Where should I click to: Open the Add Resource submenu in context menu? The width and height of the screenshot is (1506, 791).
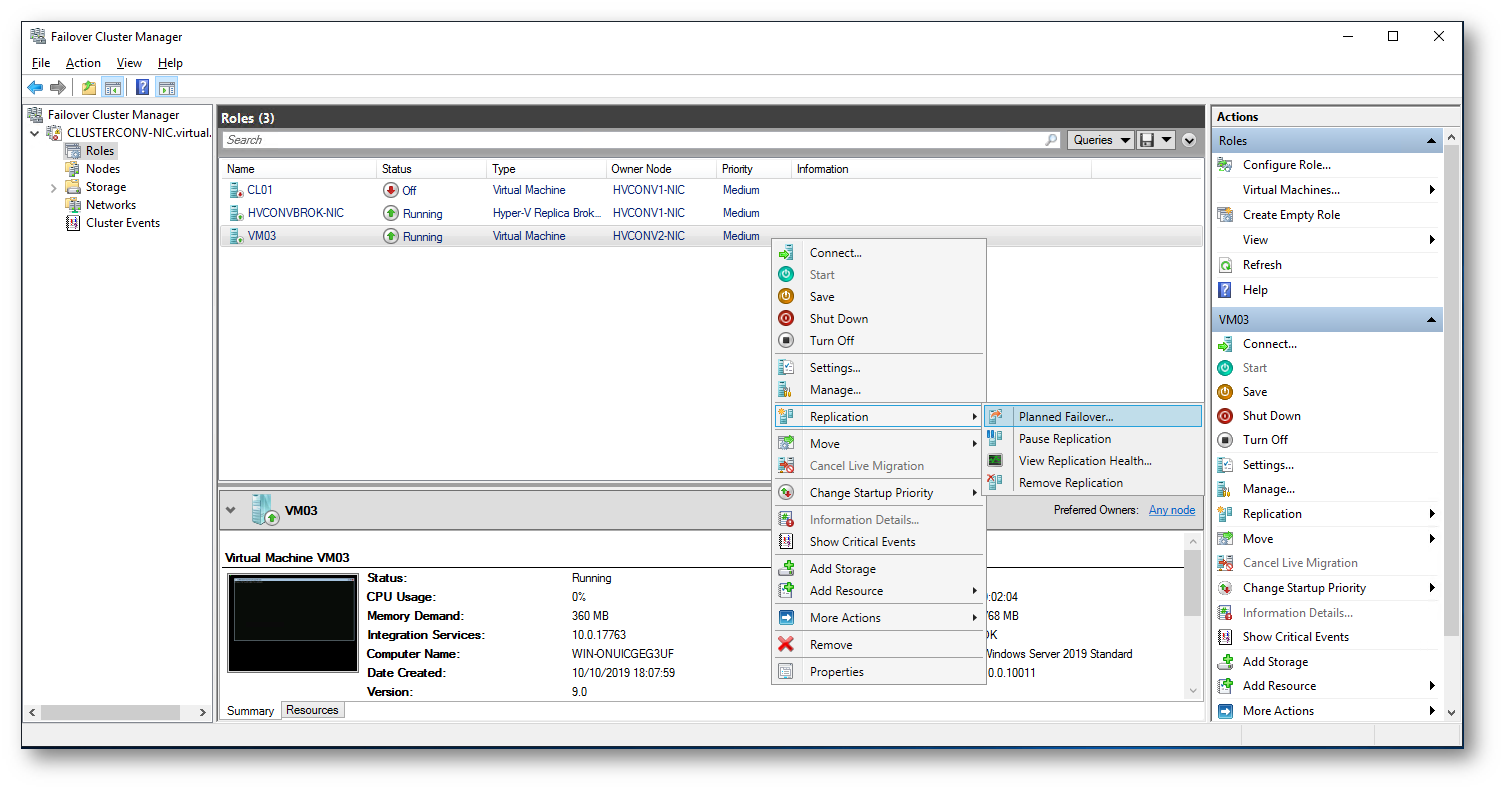878,591
